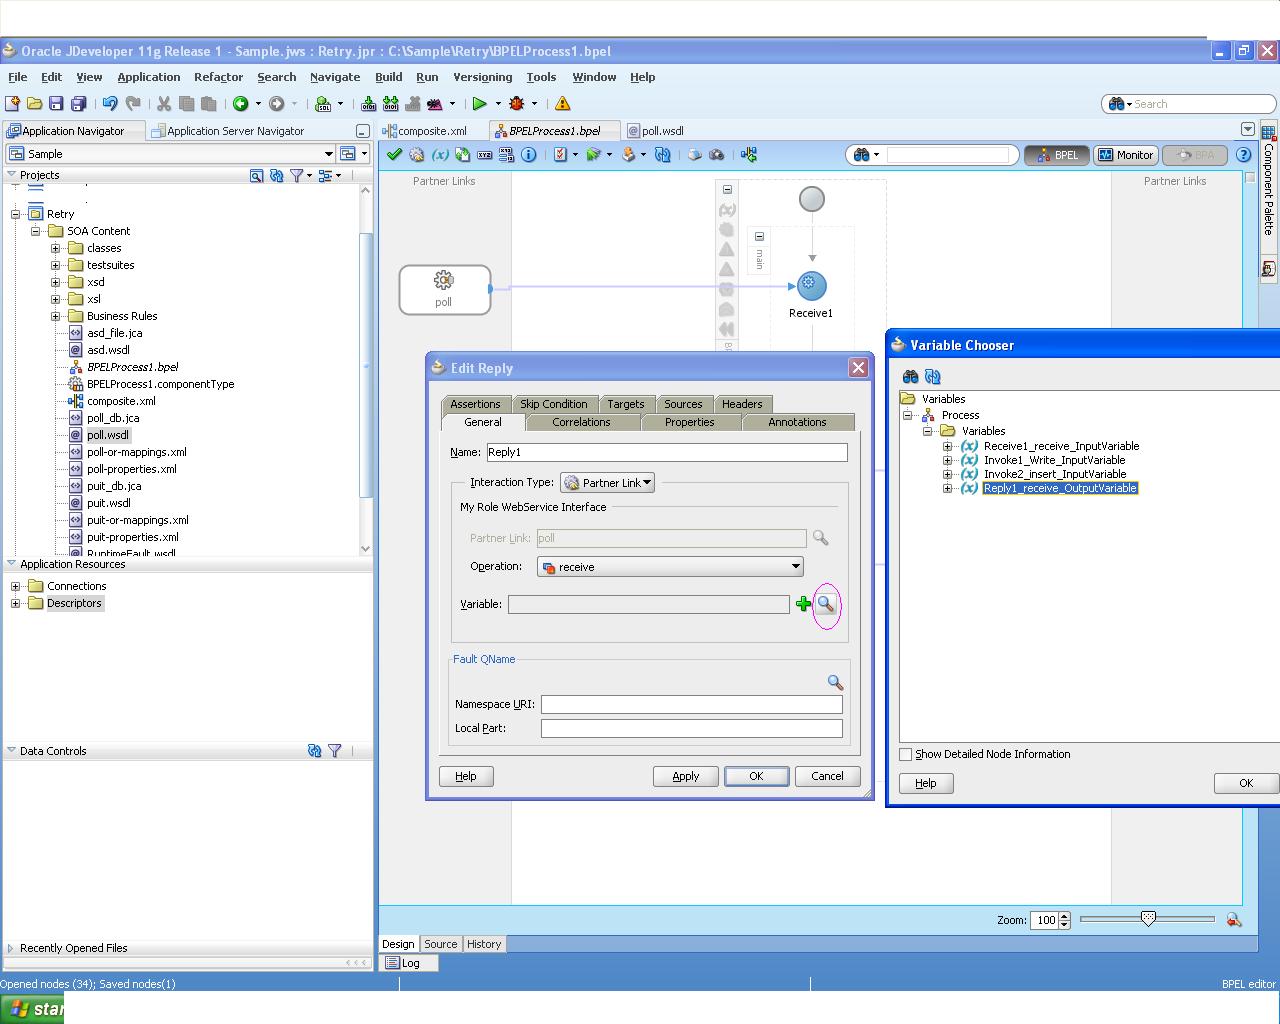Click OK in the Variable Chooser

click(x=1244, y=783)
